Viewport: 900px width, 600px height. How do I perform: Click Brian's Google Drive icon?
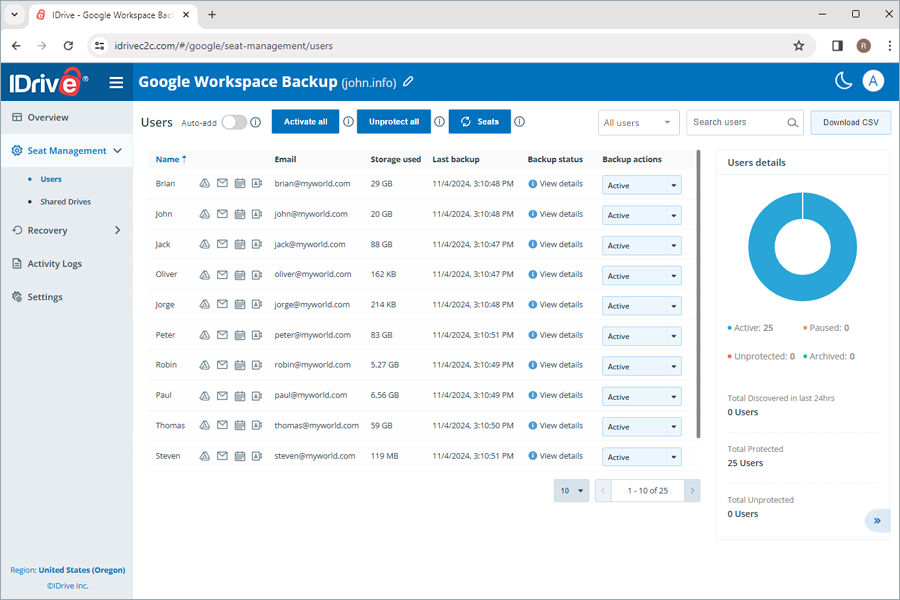(x=204, y=184)
